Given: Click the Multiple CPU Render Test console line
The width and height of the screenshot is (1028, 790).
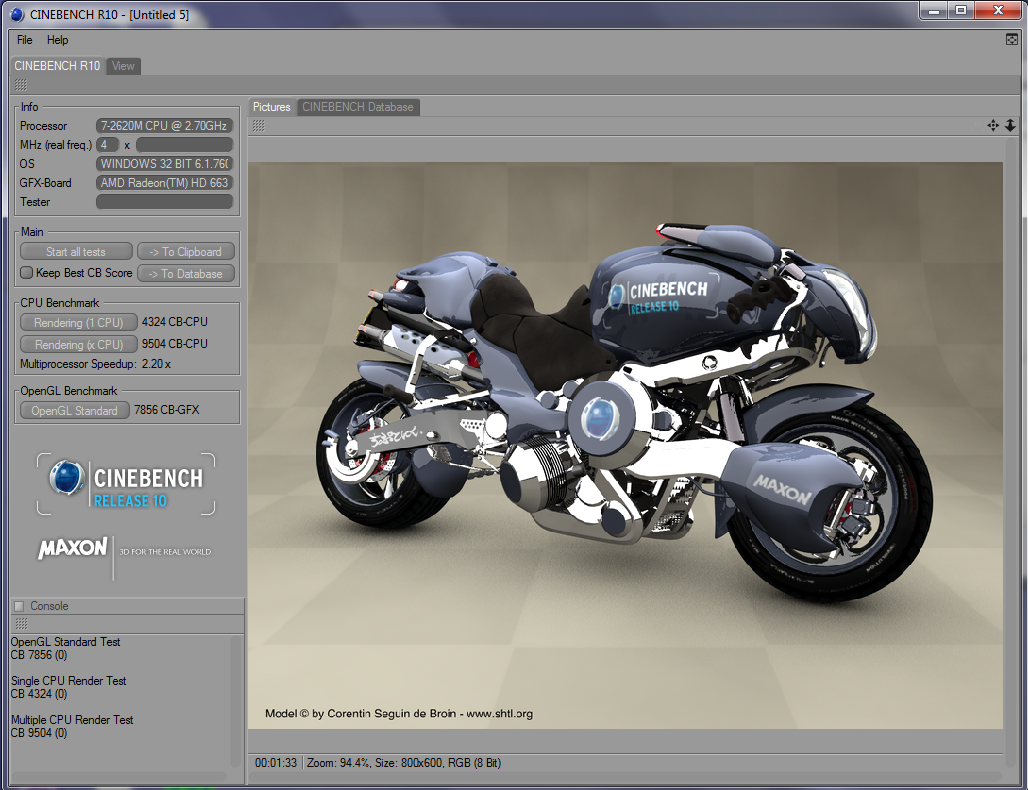Looking at the screenshot, I should 72,720.
